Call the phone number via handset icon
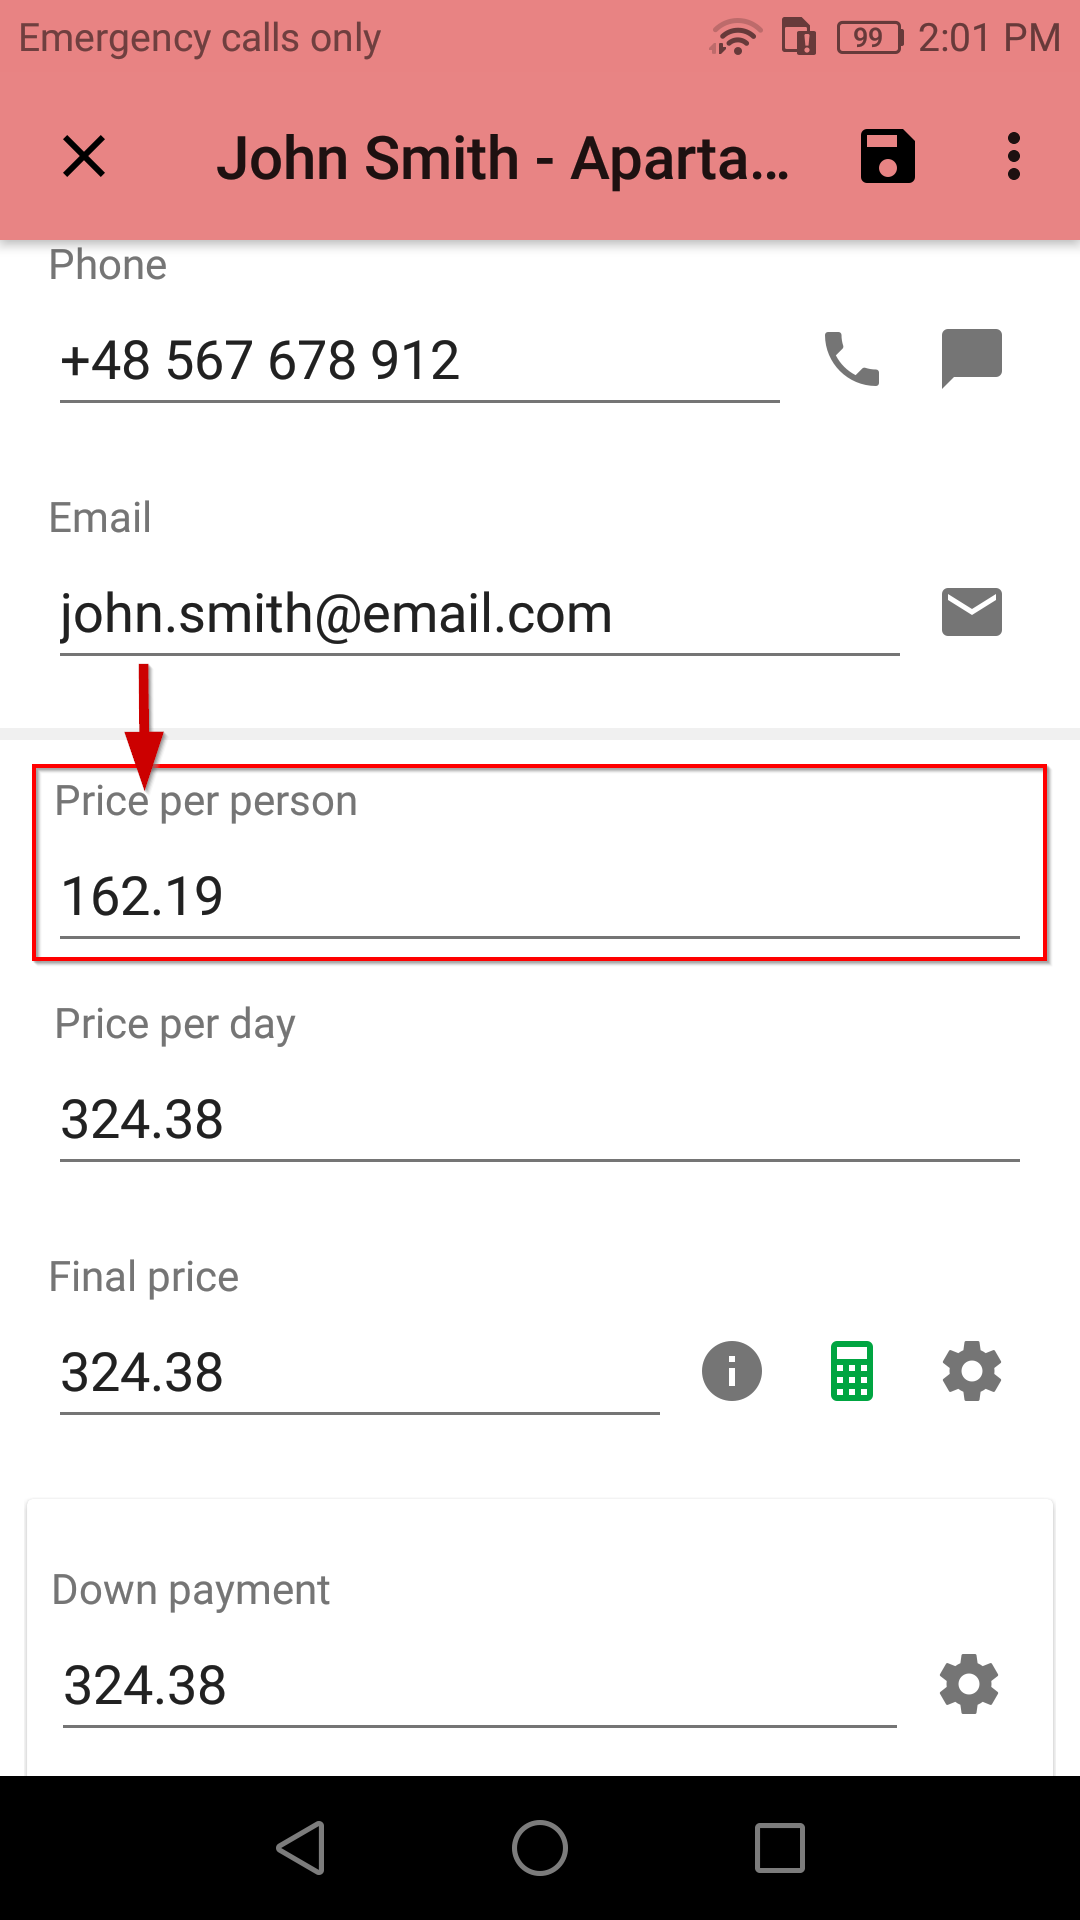 coord(852,360)
